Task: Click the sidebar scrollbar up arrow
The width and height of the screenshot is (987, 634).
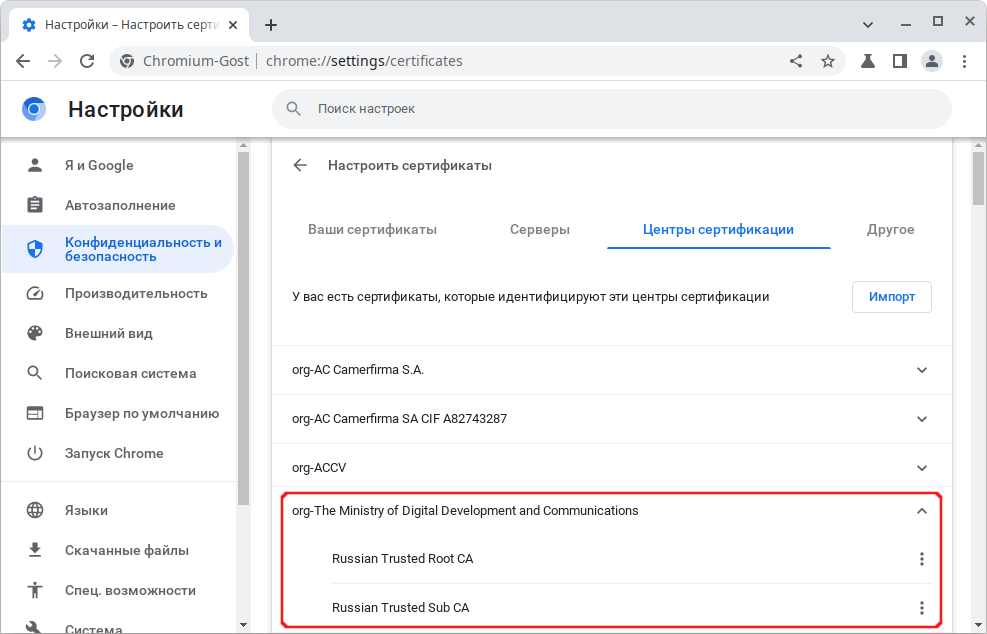Action: pos(244,145)
